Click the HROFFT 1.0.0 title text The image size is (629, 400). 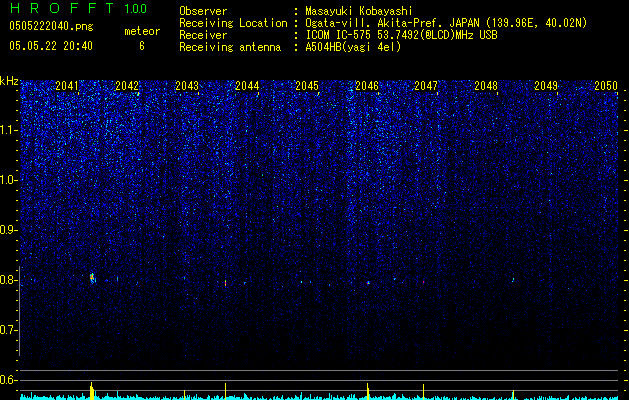[x=78, y=8]
